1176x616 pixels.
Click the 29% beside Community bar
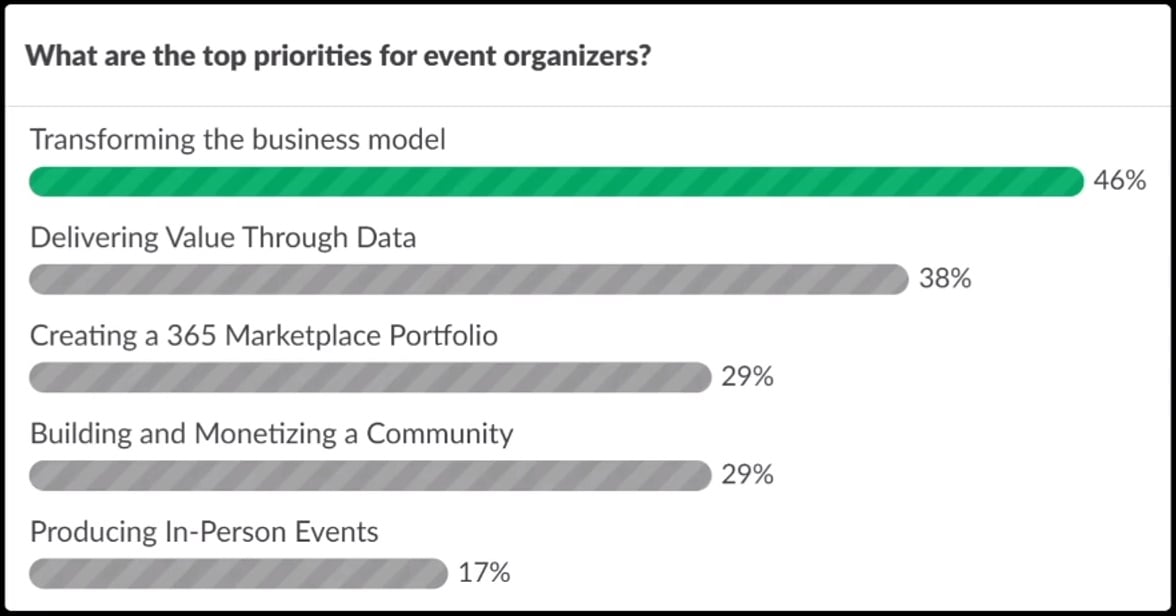(x=748, y=475)
